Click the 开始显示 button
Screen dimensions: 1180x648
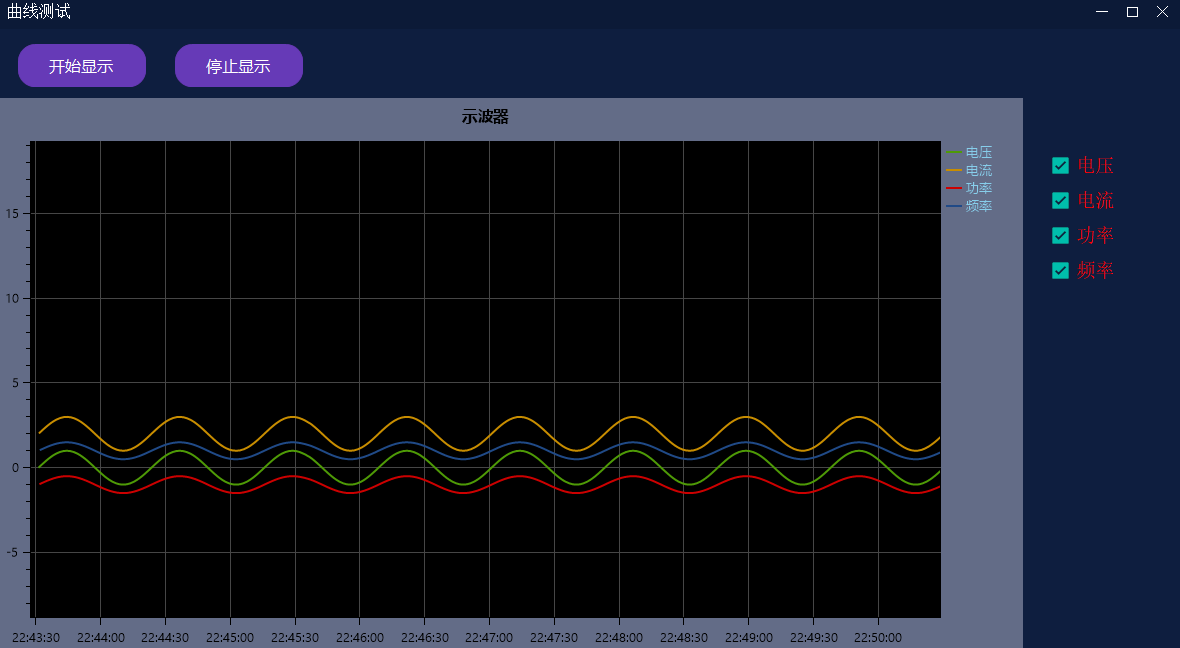point(81,66)
